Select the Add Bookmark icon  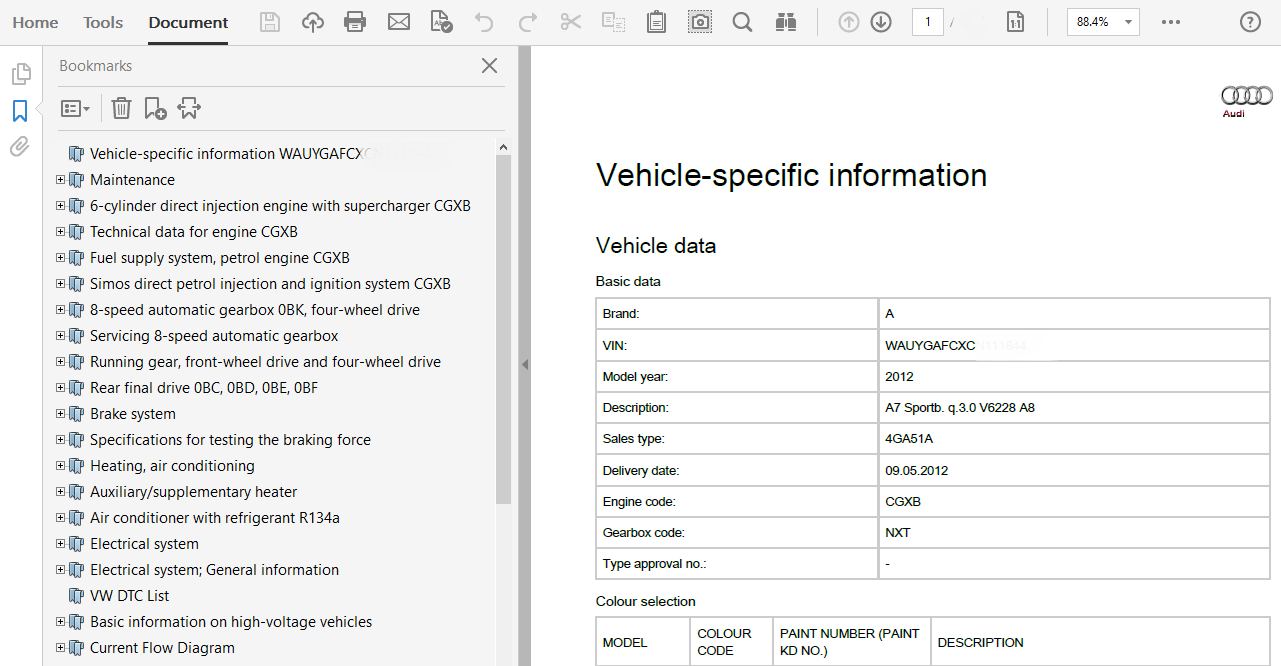155,107
